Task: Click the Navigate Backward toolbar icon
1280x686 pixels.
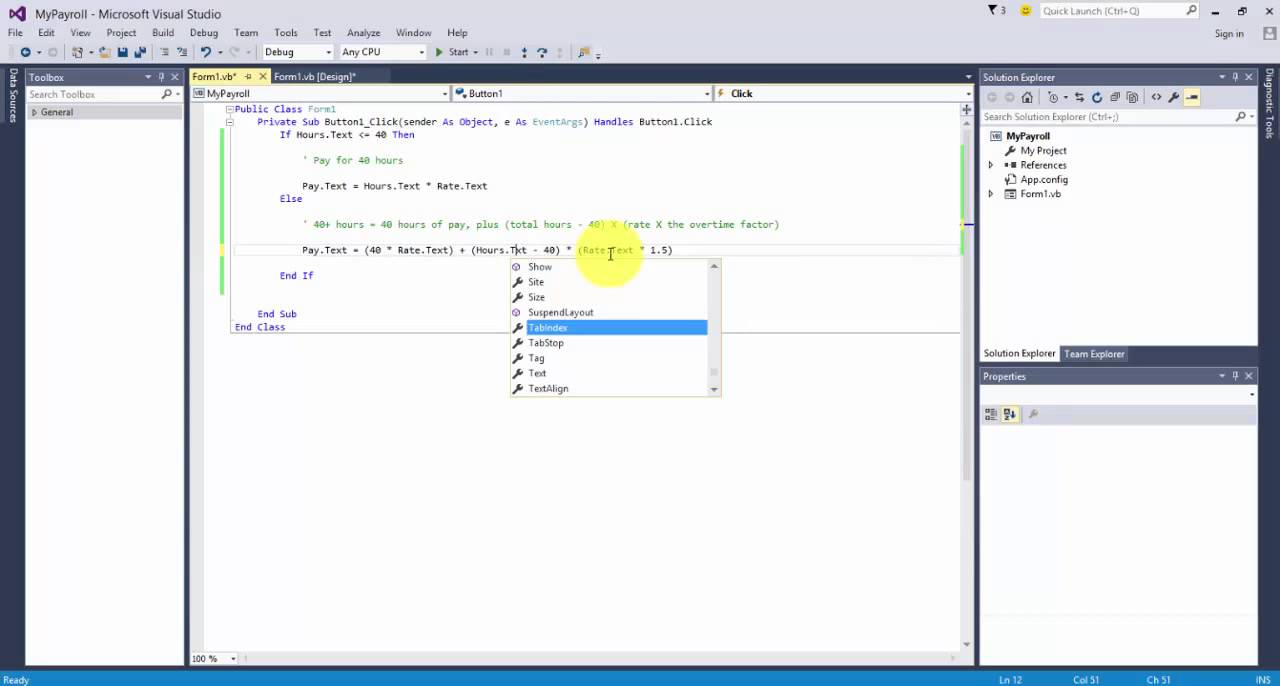Action: pos(26,52)
